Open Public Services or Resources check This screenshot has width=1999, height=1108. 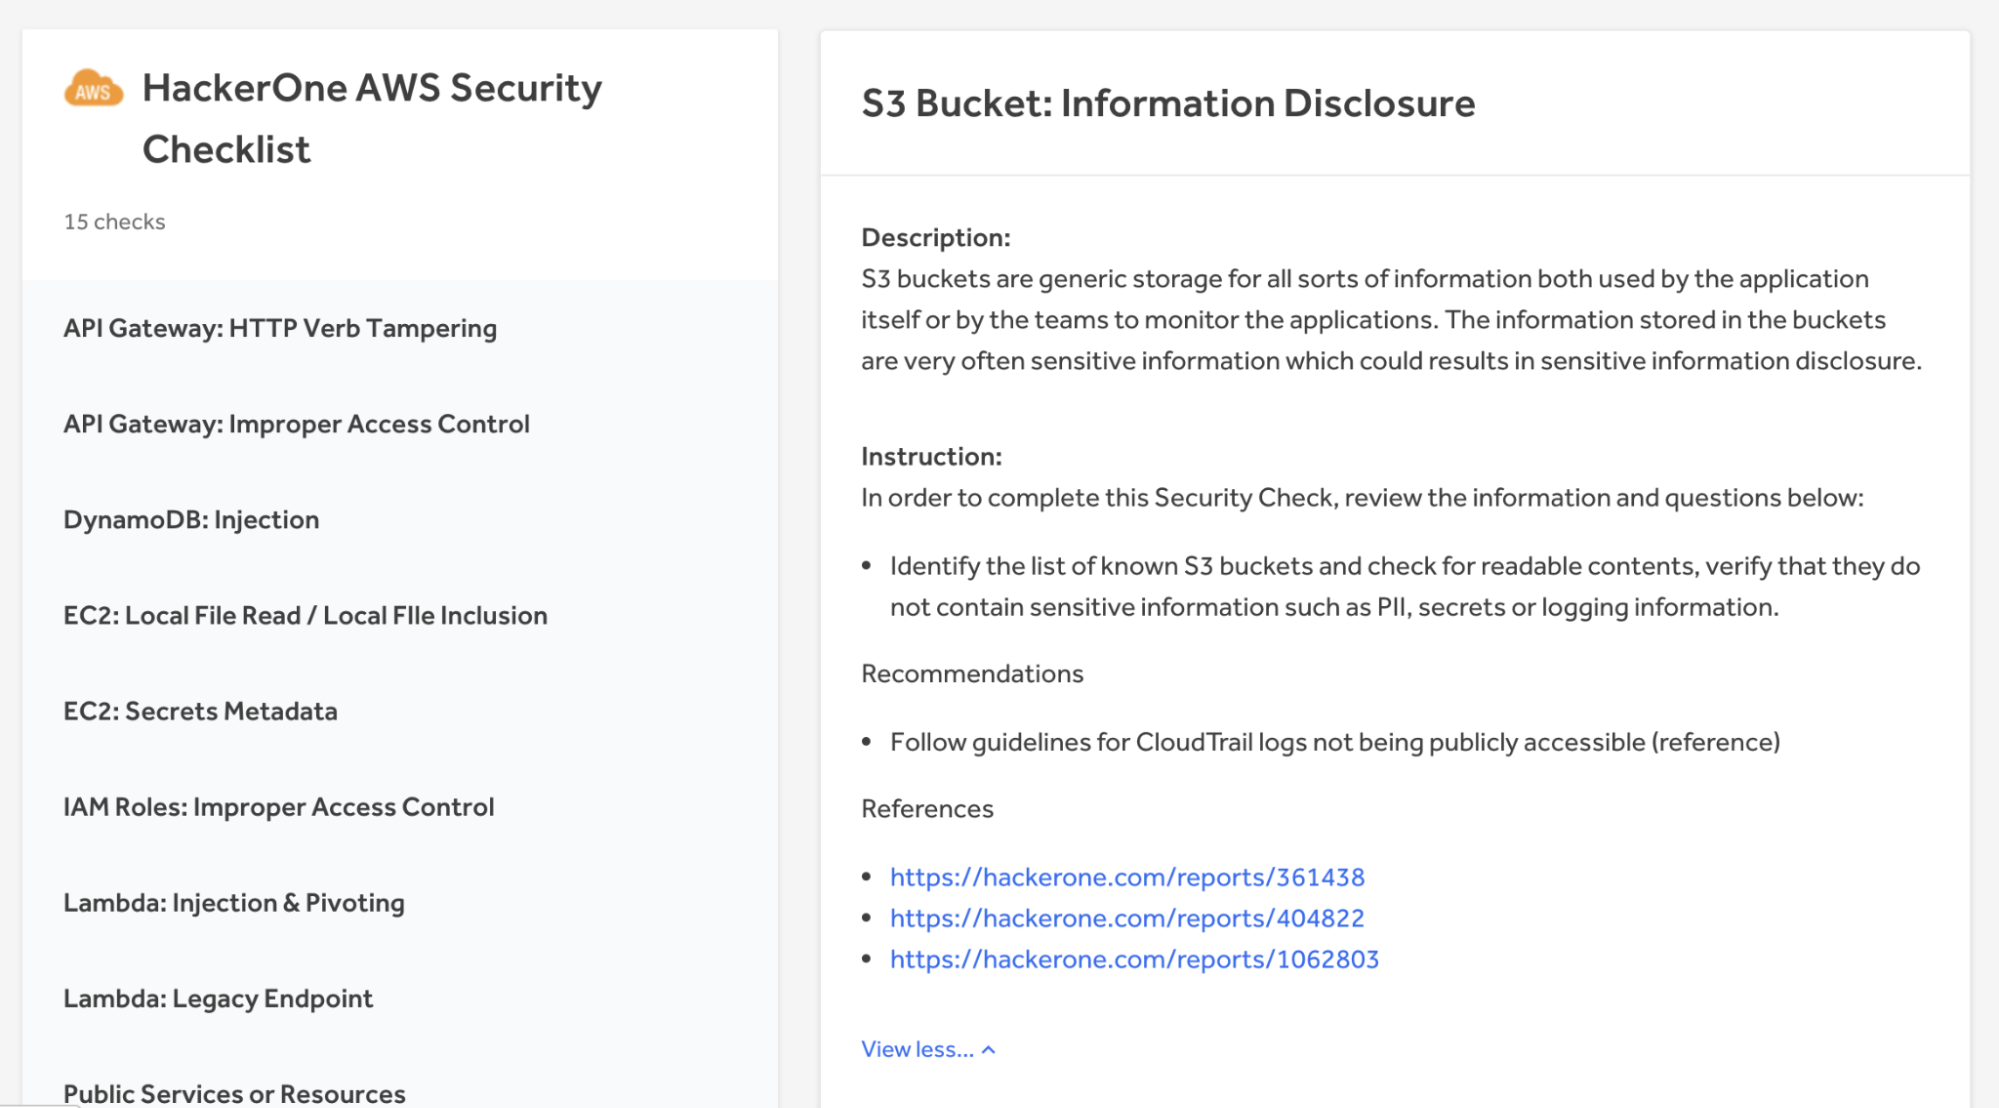click(x=234, y=1093)
